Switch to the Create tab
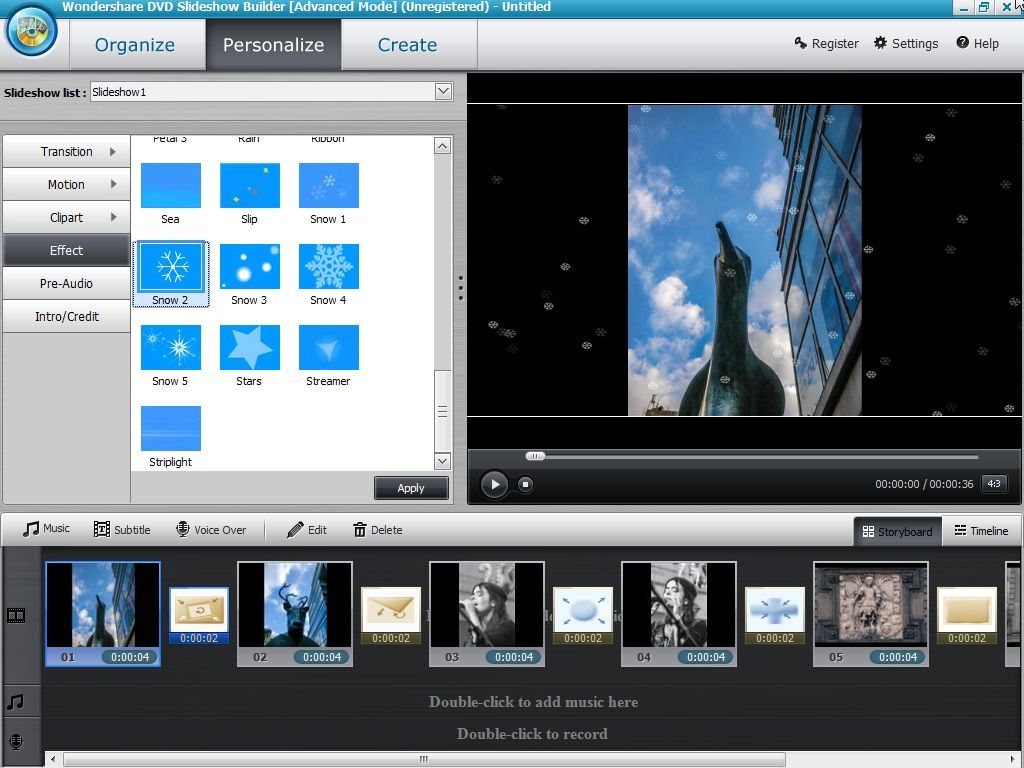1024x768 pixels. coord(407,44)
